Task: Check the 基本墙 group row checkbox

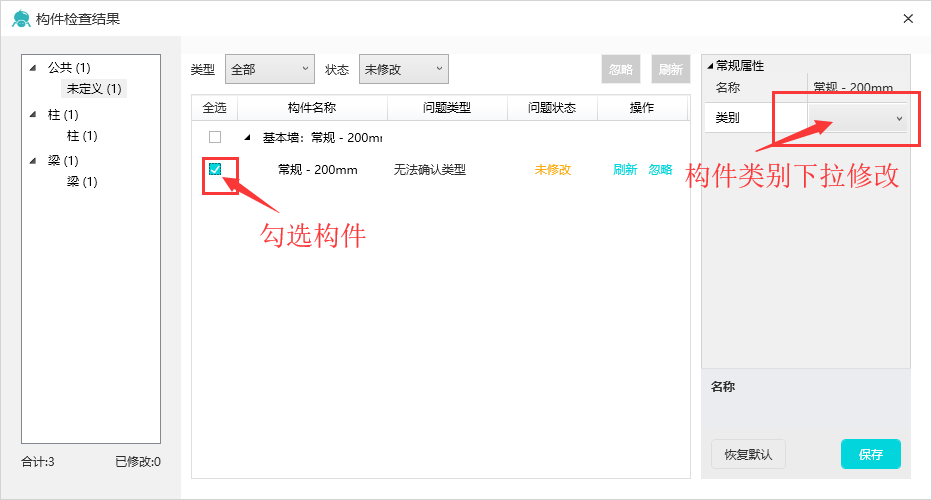Action: pyautogui.click(x=215, y=137)
